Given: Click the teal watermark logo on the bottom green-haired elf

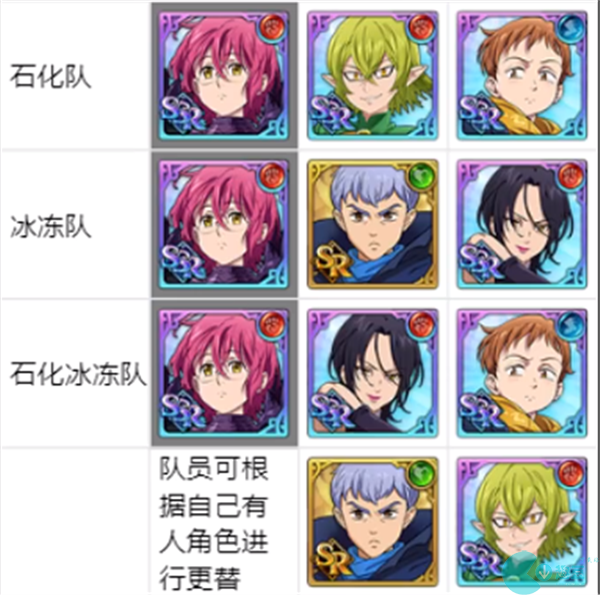Looking at the screenshot, I should [522, 572].
